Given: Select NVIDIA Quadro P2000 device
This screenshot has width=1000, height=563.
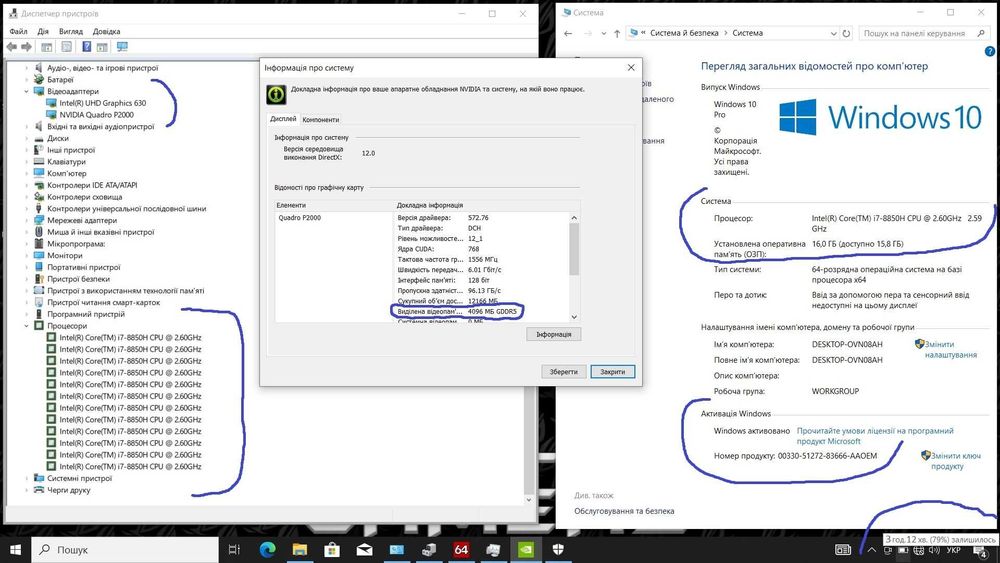Looking at the screenshot, I should tap(96, 115).
